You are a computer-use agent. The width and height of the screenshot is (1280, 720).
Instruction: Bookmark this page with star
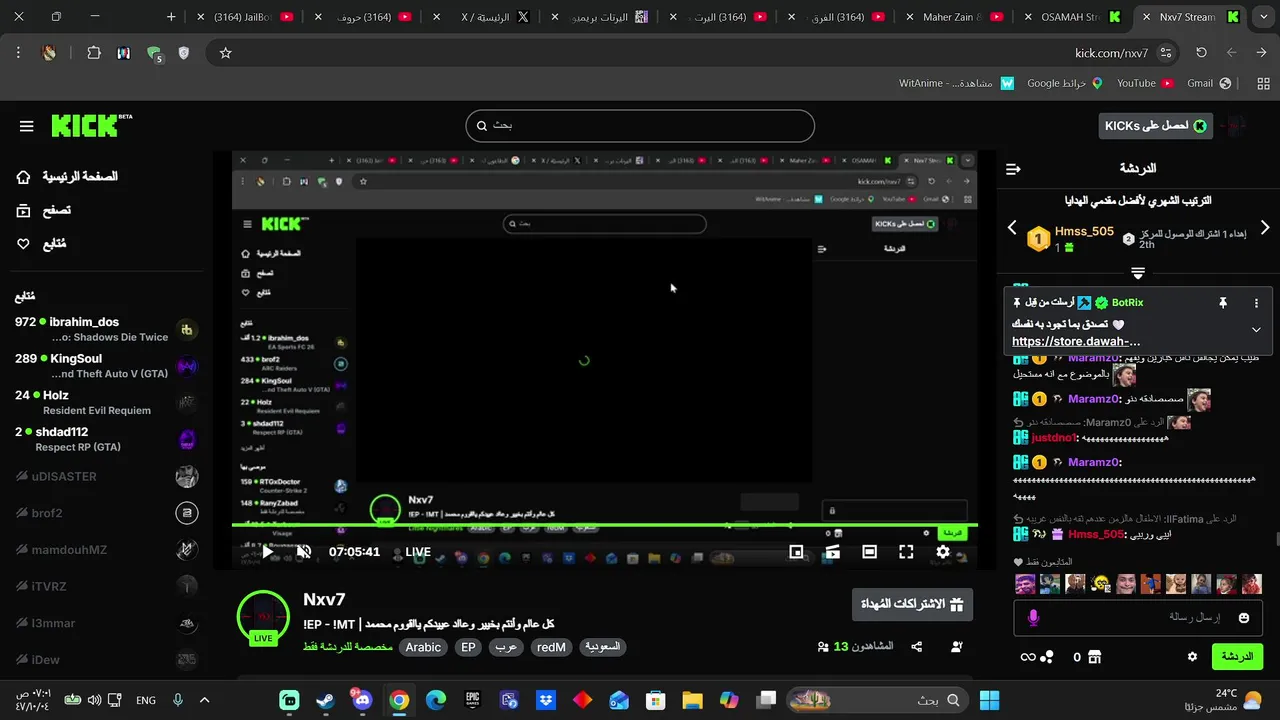coord(226,53)
